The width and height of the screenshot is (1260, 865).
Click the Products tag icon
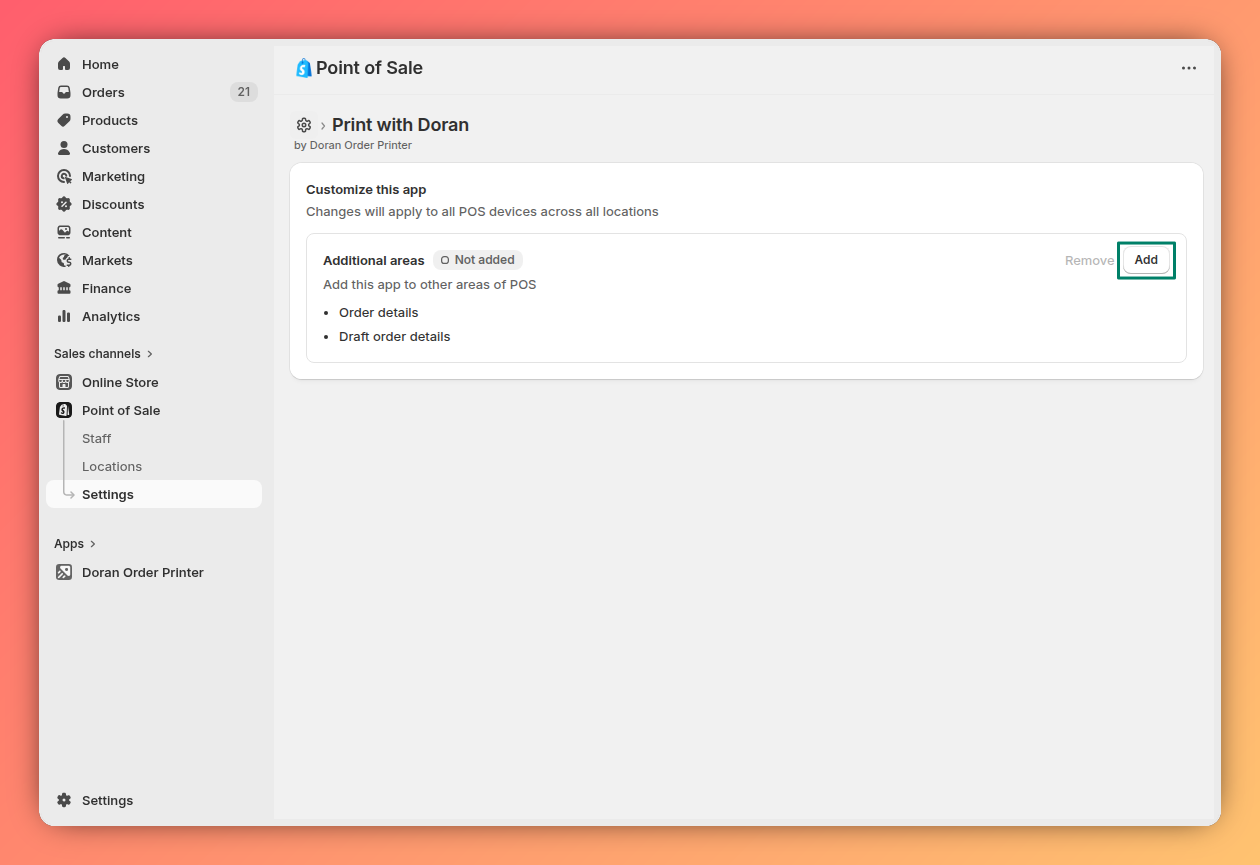(x=64, y=120)
